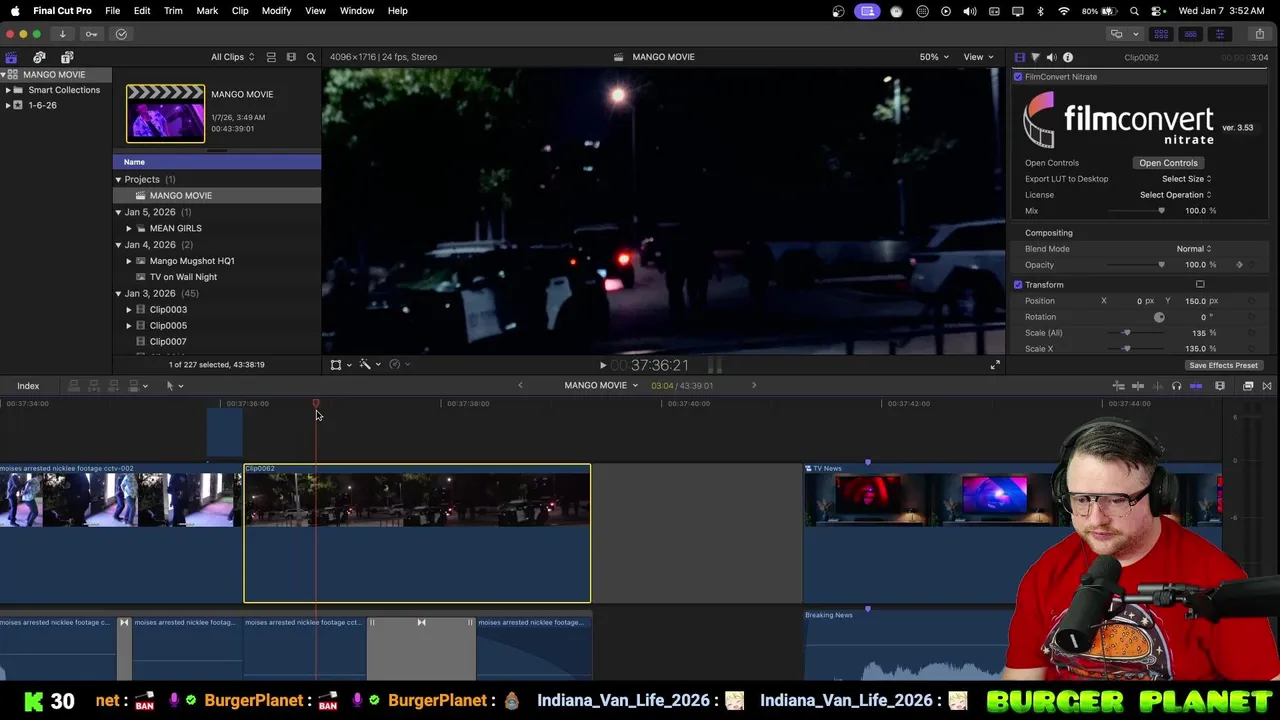Image resolution: width=1280 pixels, height=720 pixels.
Task: Open the timeline tool selector arrow
Action: tap(174, 386)
